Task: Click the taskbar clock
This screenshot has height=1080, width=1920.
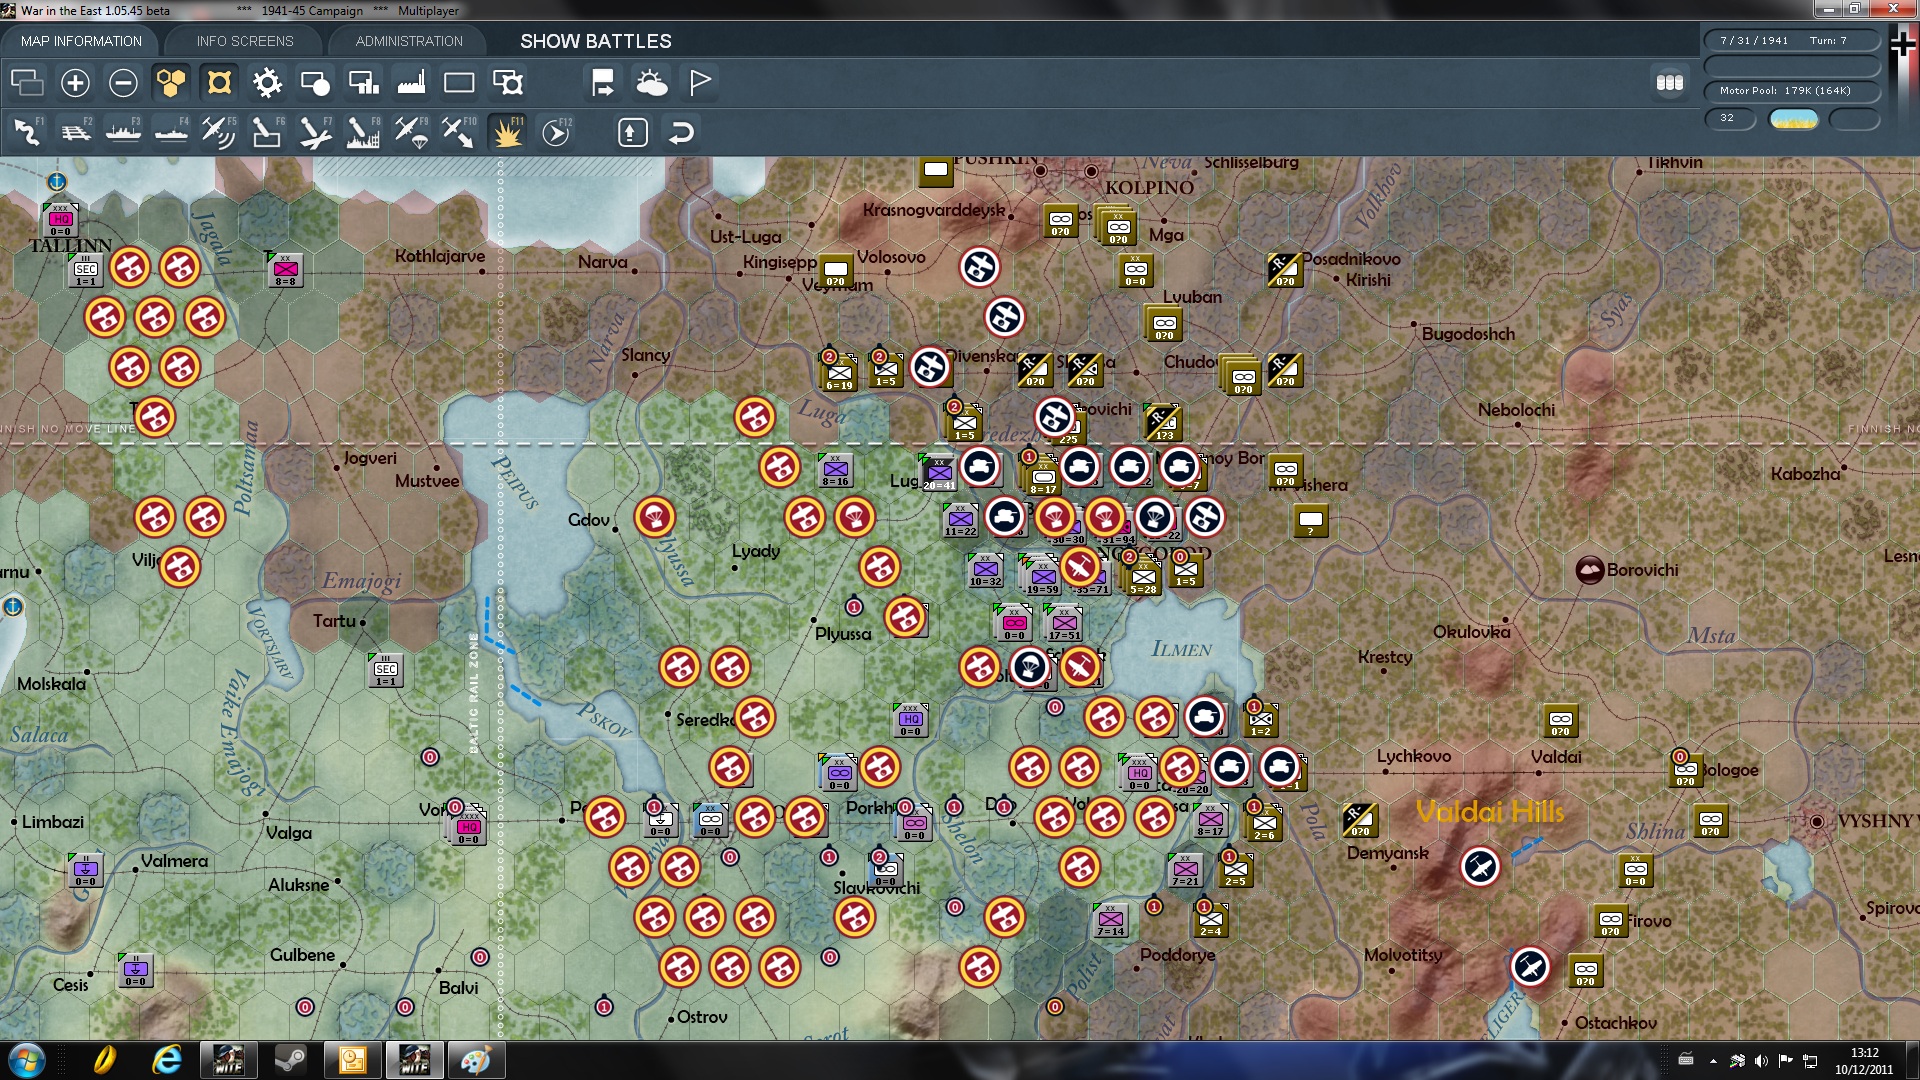Action: coord(1864,1060)
